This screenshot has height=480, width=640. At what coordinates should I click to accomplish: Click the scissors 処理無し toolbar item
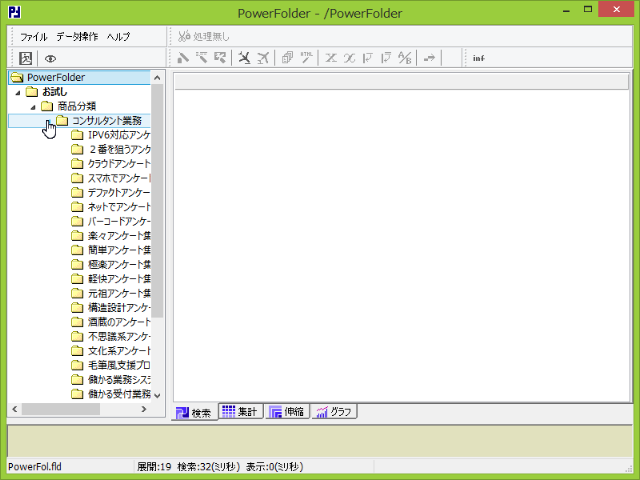pyautogui.click(x=203, y=37)
